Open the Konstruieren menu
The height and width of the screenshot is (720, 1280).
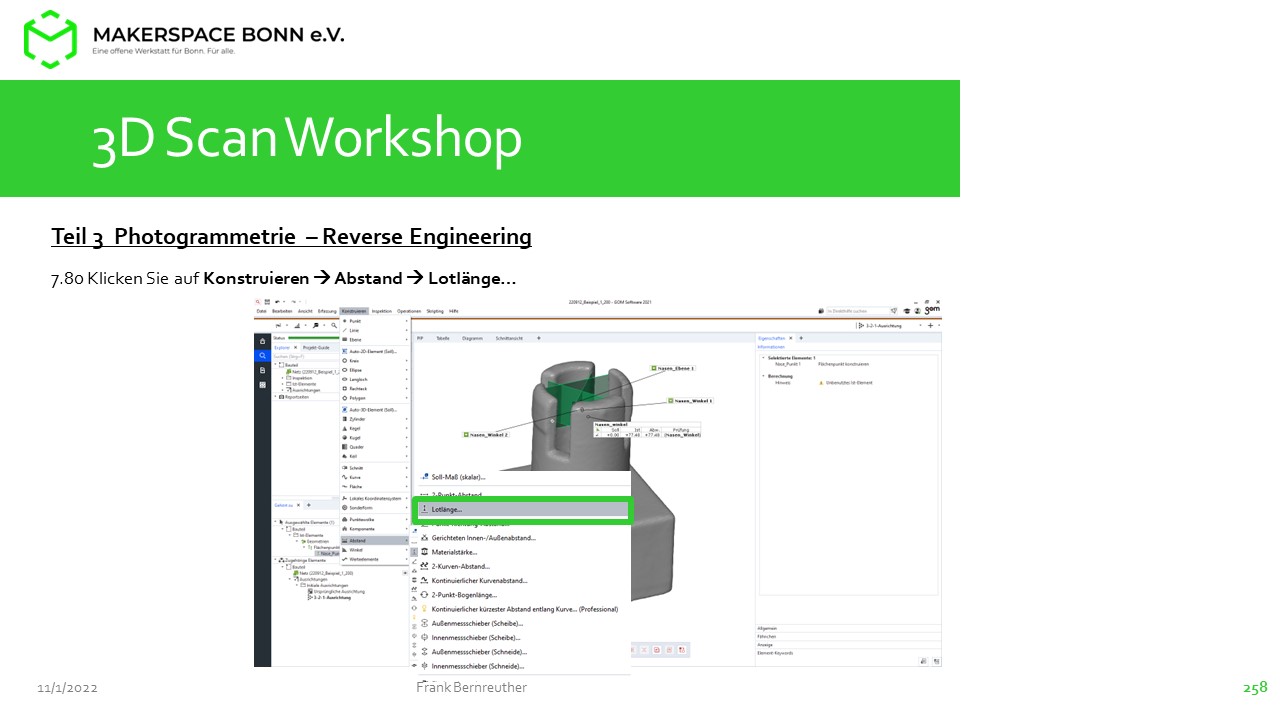pos(354,312)
